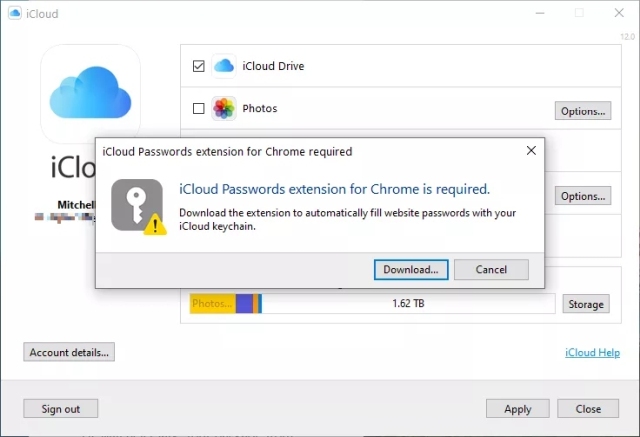Click the large iCloud logo on left

click(x=90, y=93)
